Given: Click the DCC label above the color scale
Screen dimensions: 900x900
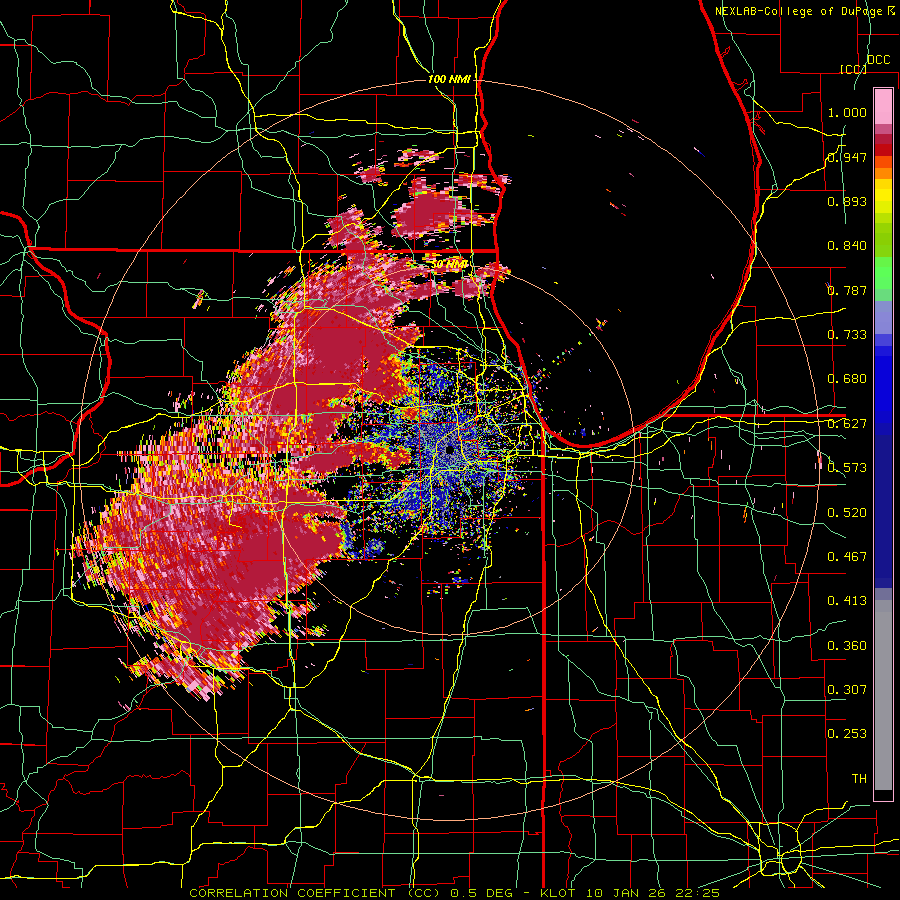Looking at the screenshot, I should pyautogui.click(x=879, y=60).
